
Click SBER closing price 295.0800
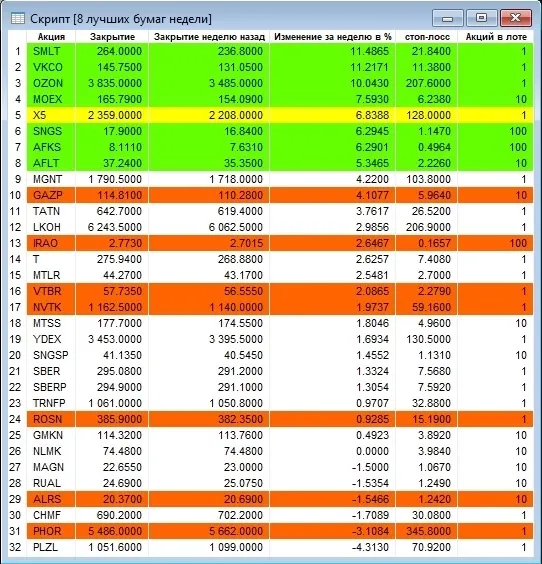[112, 371]
